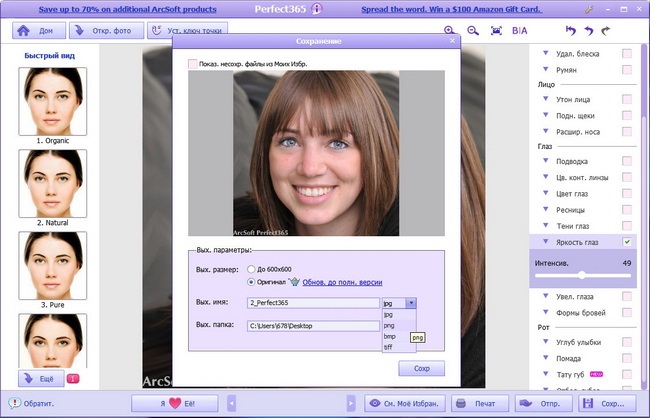The image size is (650, 418).
Task: Open the wrench settings icon
Action: pos(589,9)
